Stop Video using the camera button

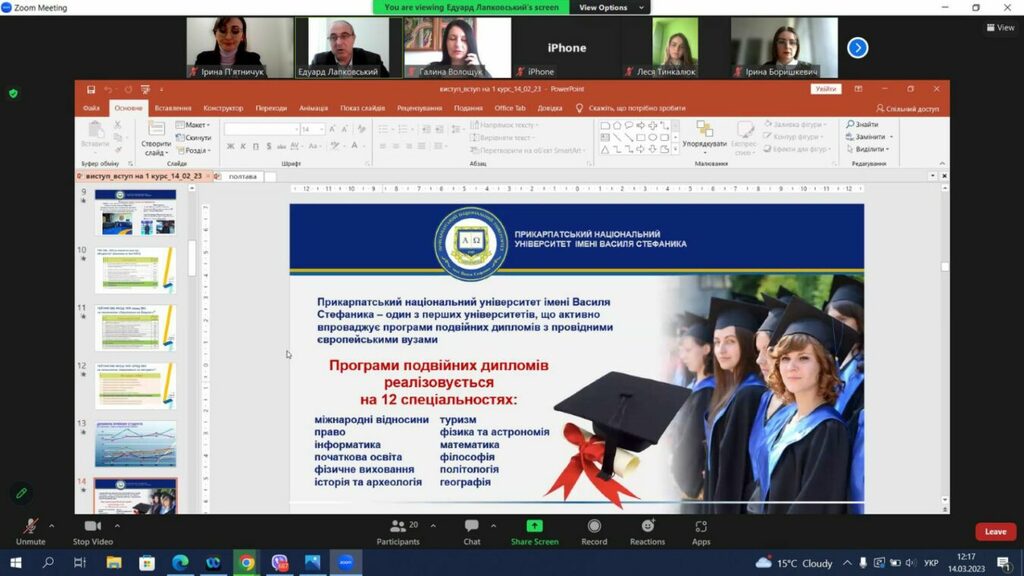(93, 528)
